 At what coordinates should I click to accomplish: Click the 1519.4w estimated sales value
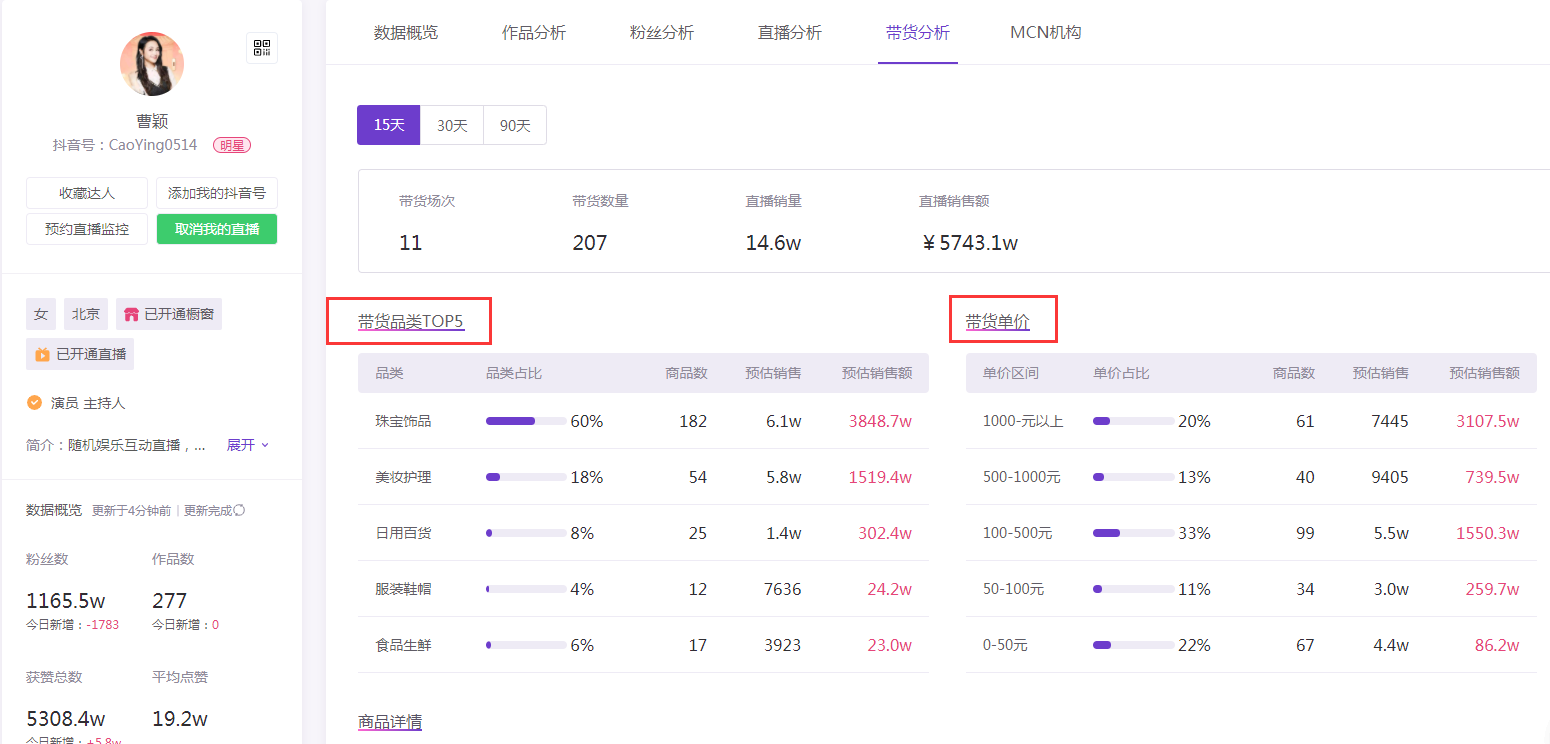pos(880,477)
